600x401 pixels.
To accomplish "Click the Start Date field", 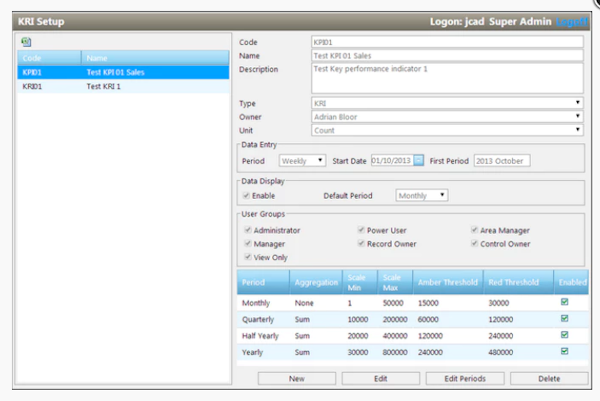I will 393,161.
